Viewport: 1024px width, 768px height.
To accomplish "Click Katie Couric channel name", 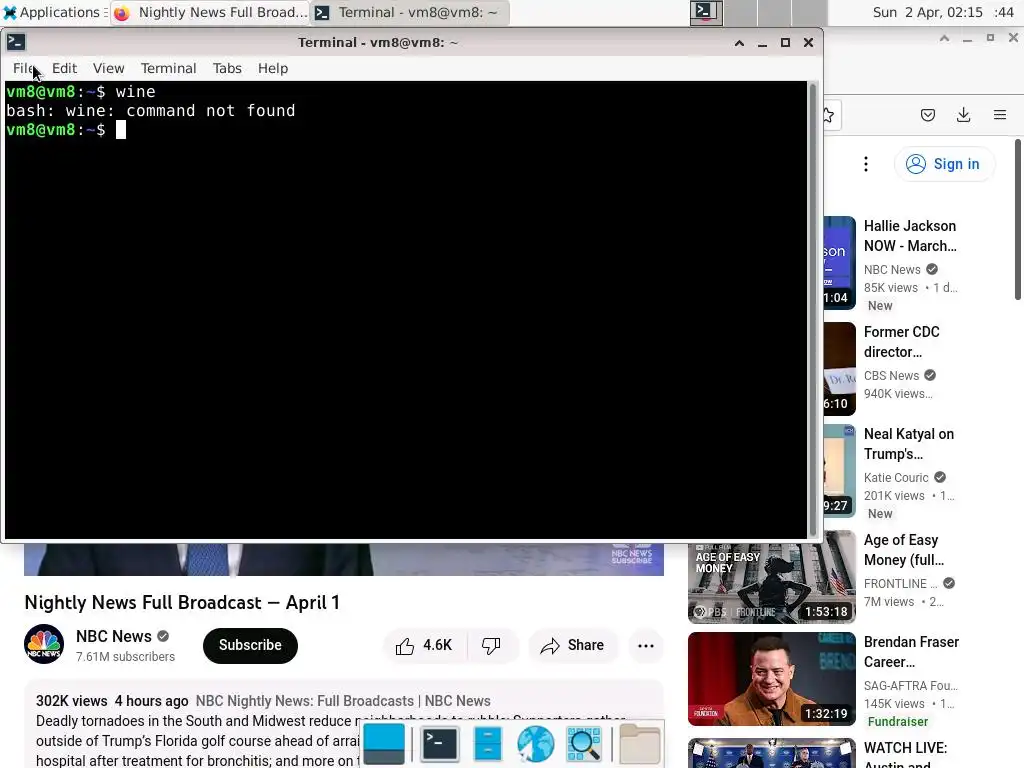I will pos(896,477).
